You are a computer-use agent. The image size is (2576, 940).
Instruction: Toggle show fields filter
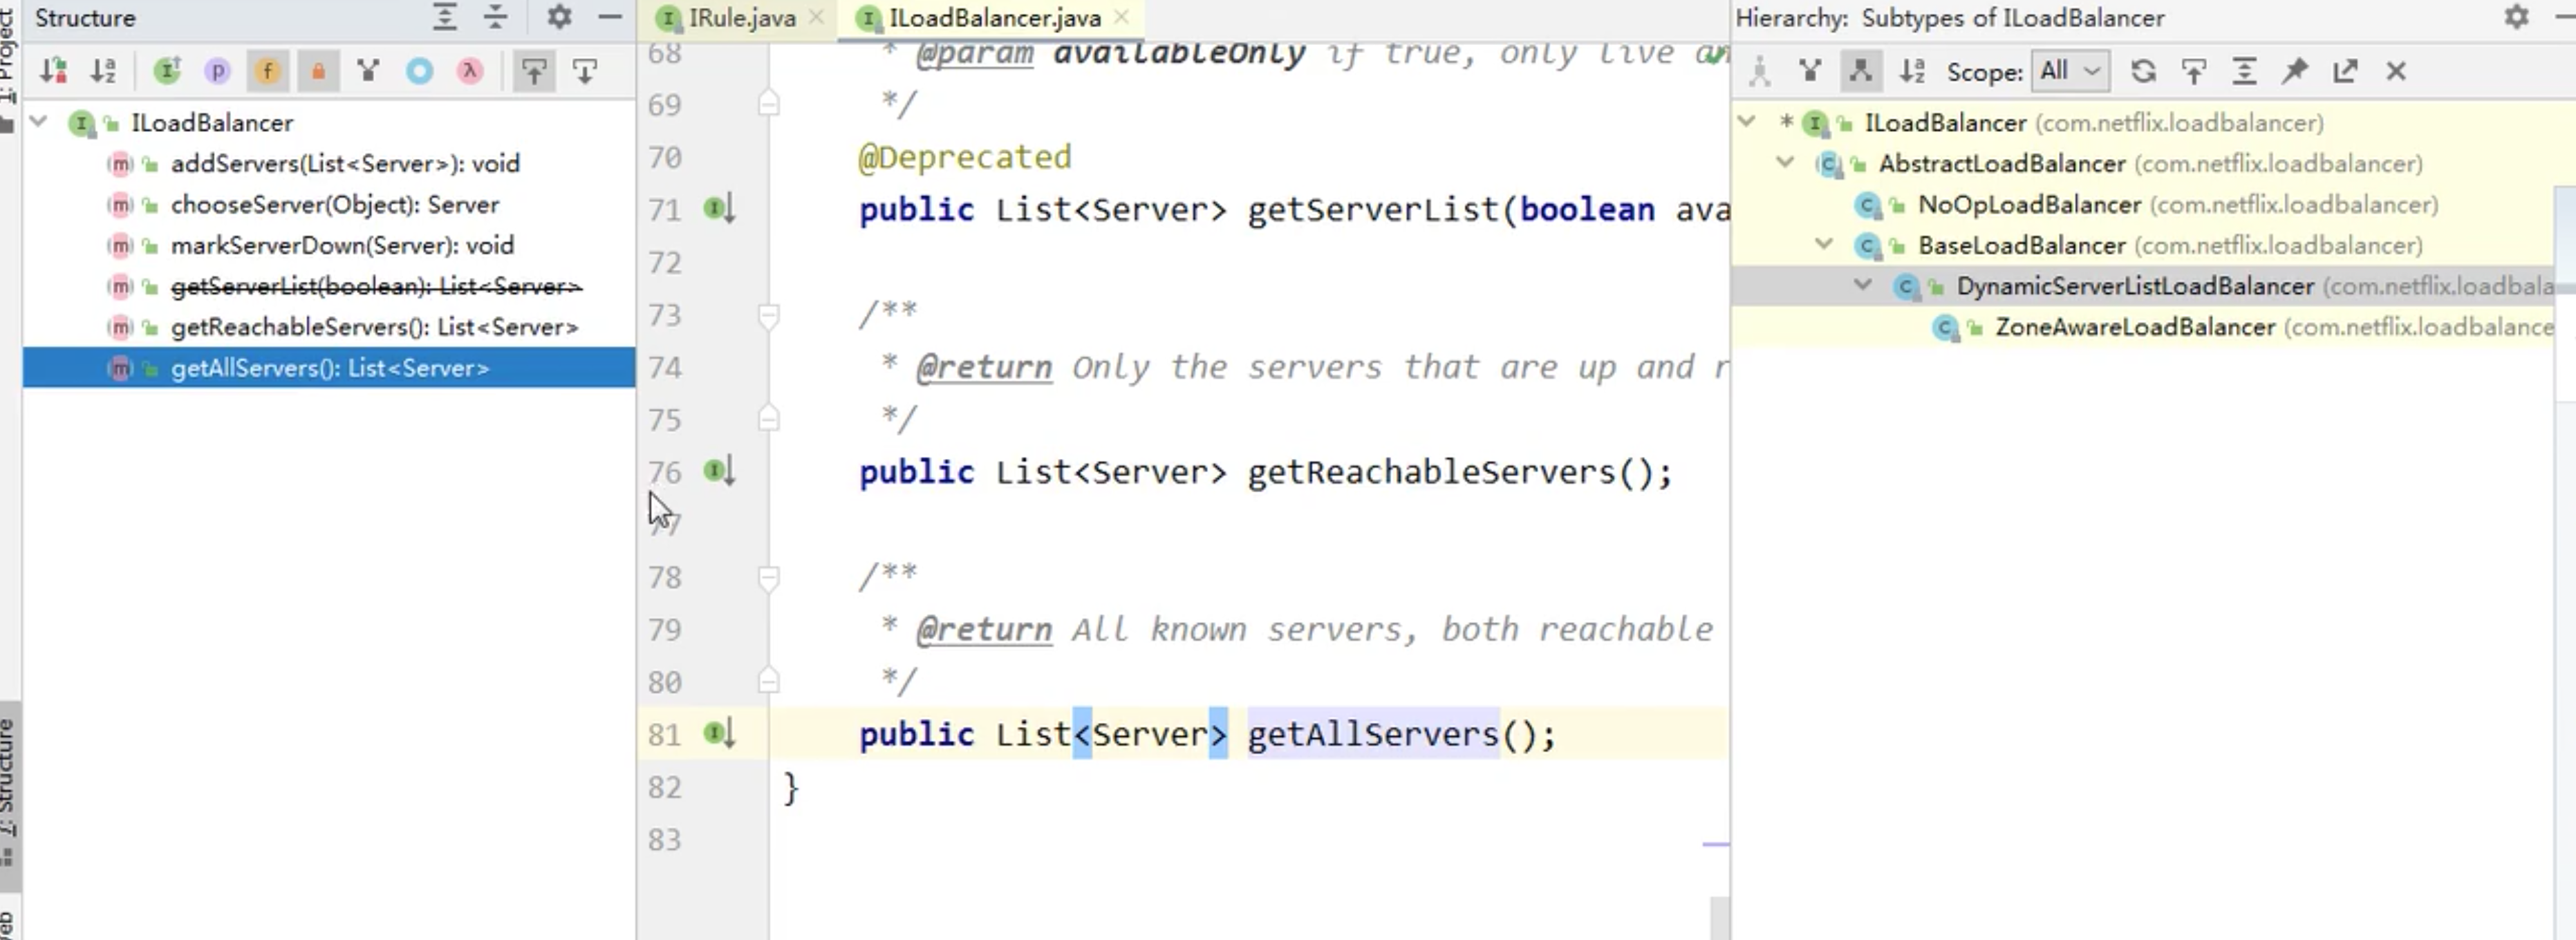(x=267, y=71)
